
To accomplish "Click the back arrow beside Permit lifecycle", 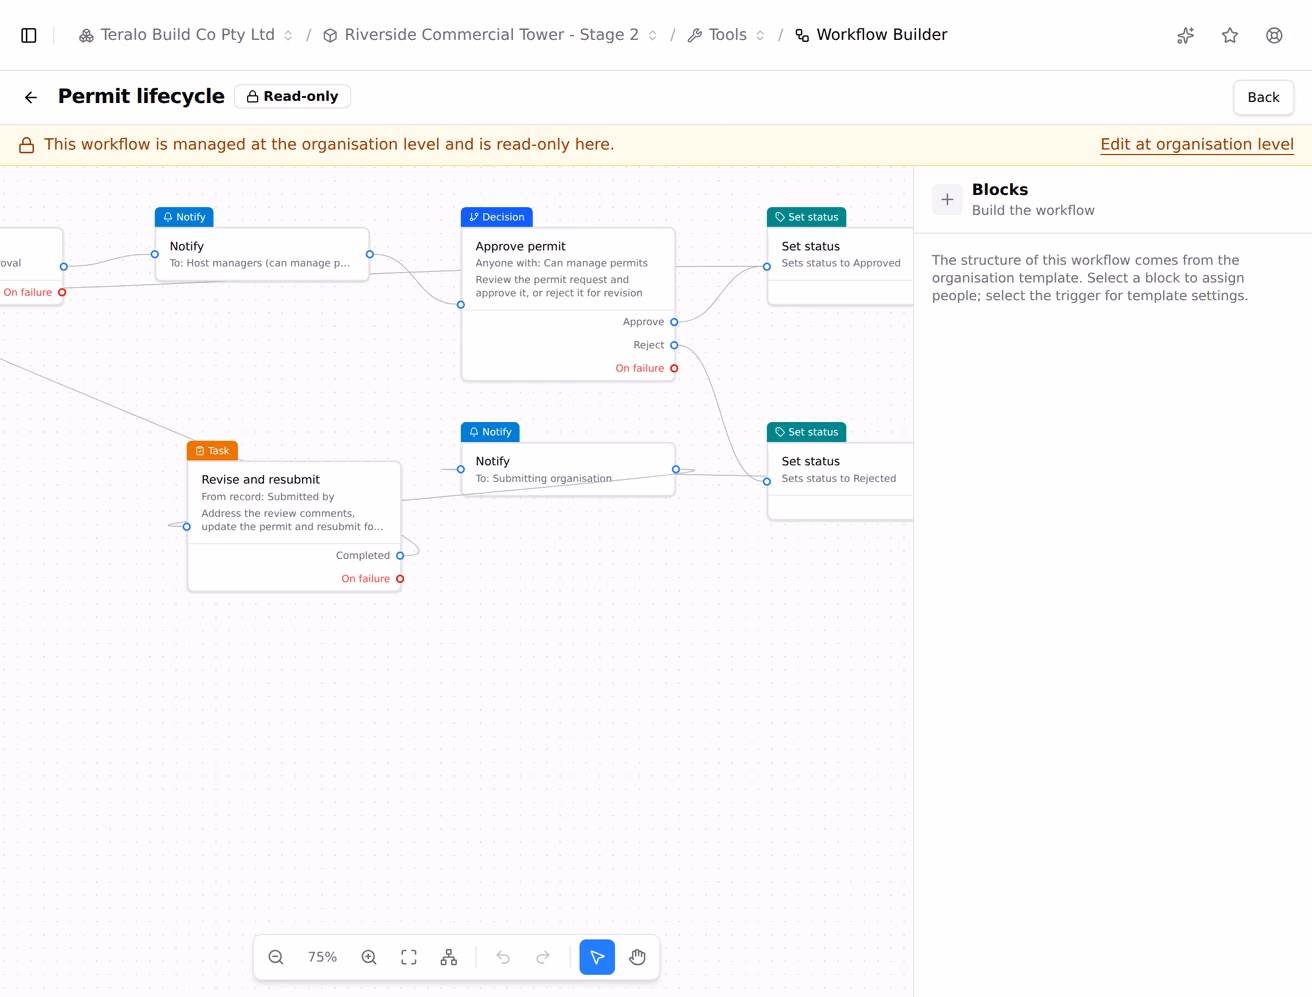I will [x=31, y=97].
